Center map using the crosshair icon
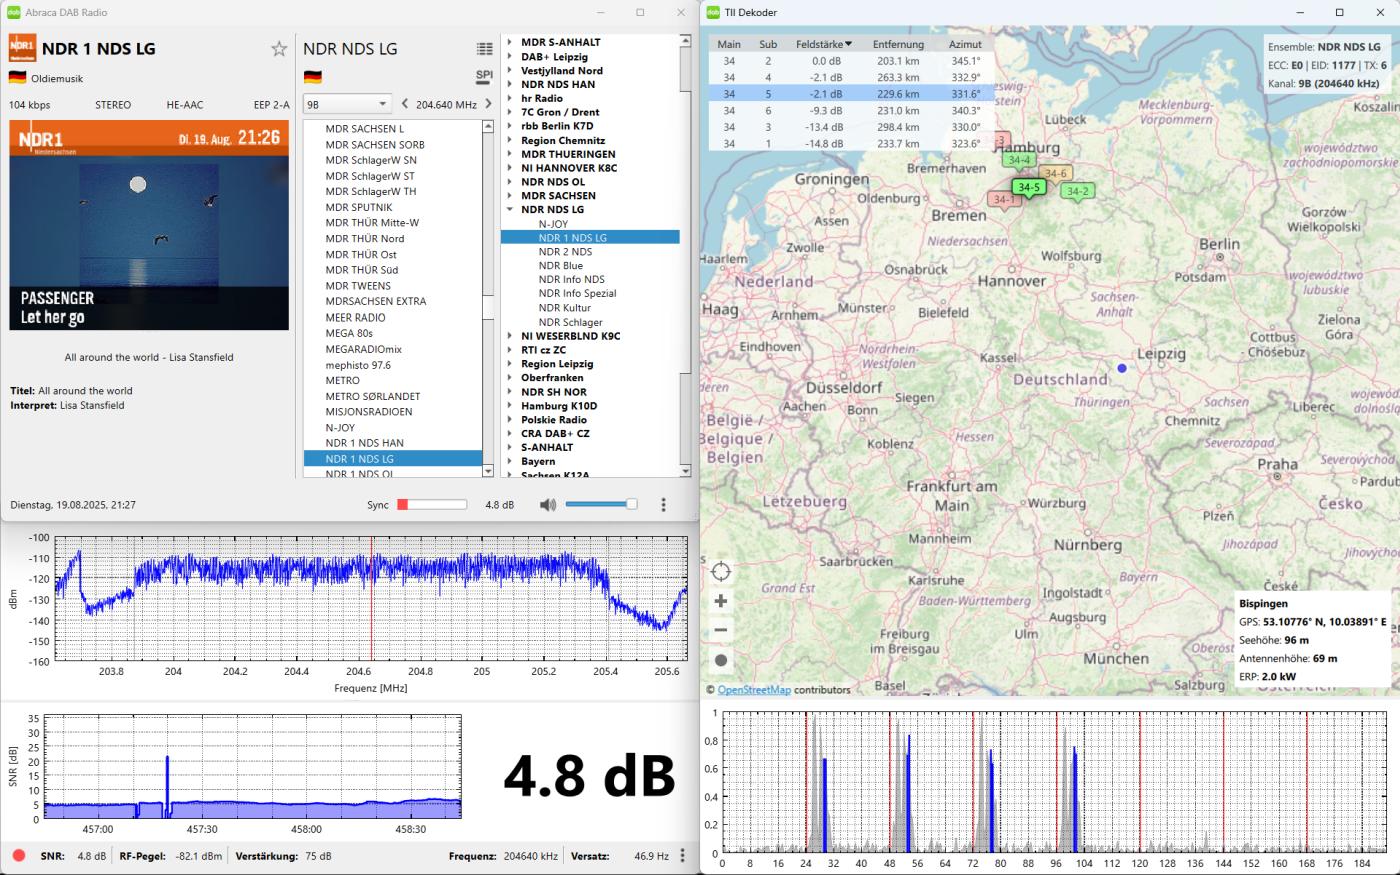The width and height of the screenshot is (1400, 875). click(x=721, y=572)
